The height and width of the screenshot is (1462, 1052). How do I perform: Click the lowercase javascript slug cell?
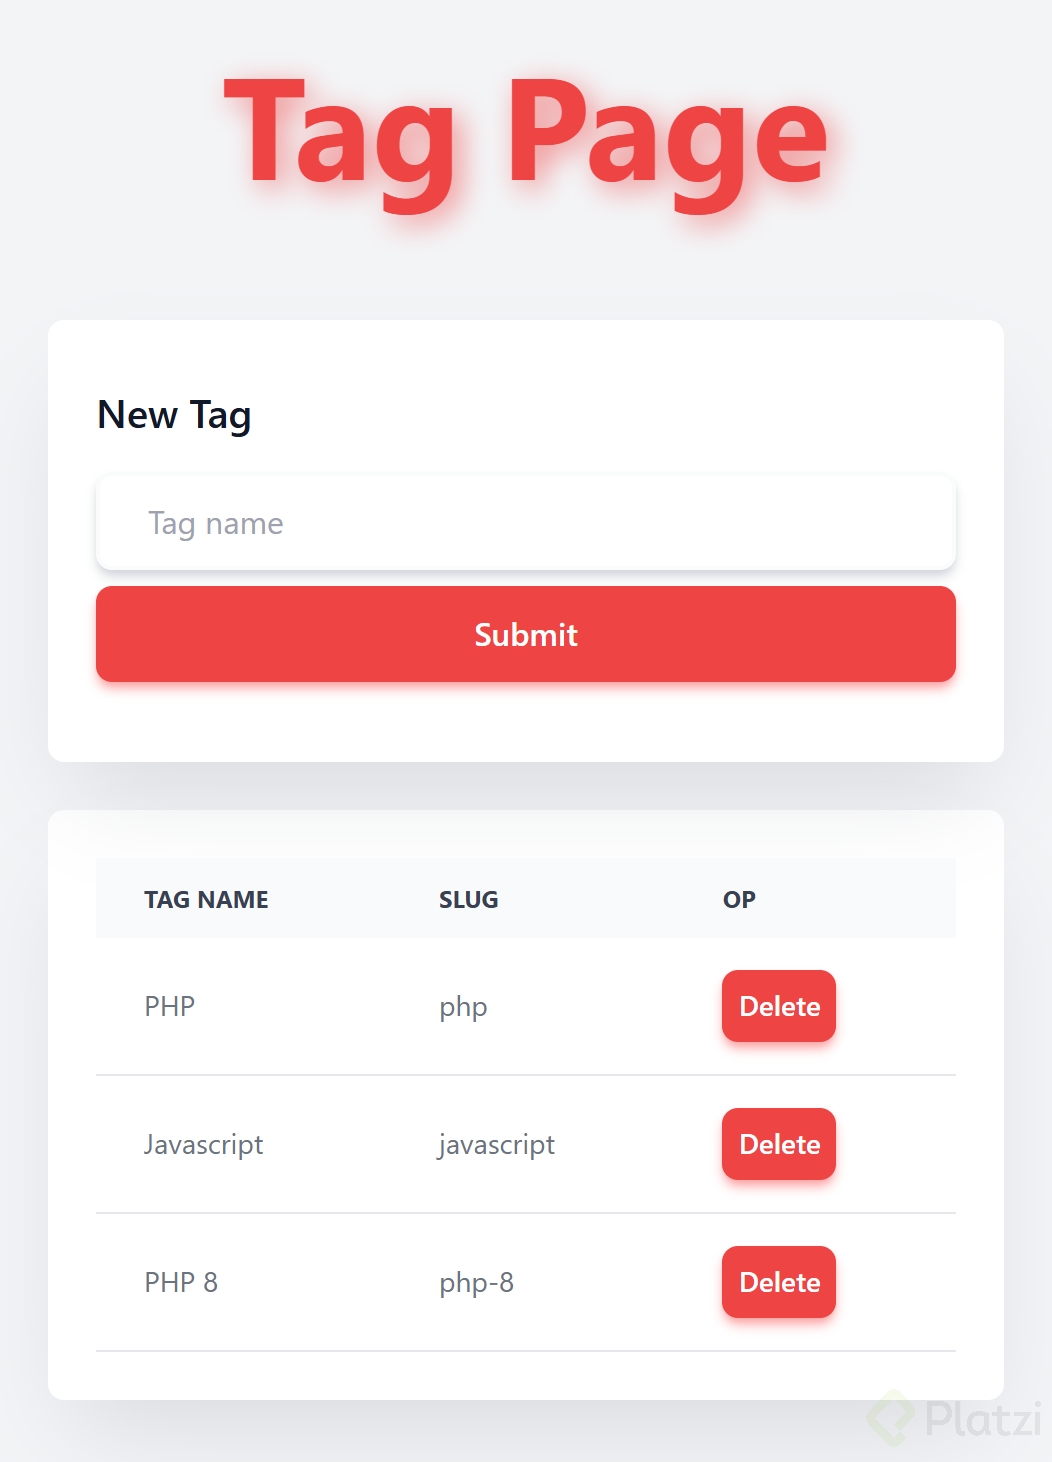pyautogui.click(x=496, y=1144)
